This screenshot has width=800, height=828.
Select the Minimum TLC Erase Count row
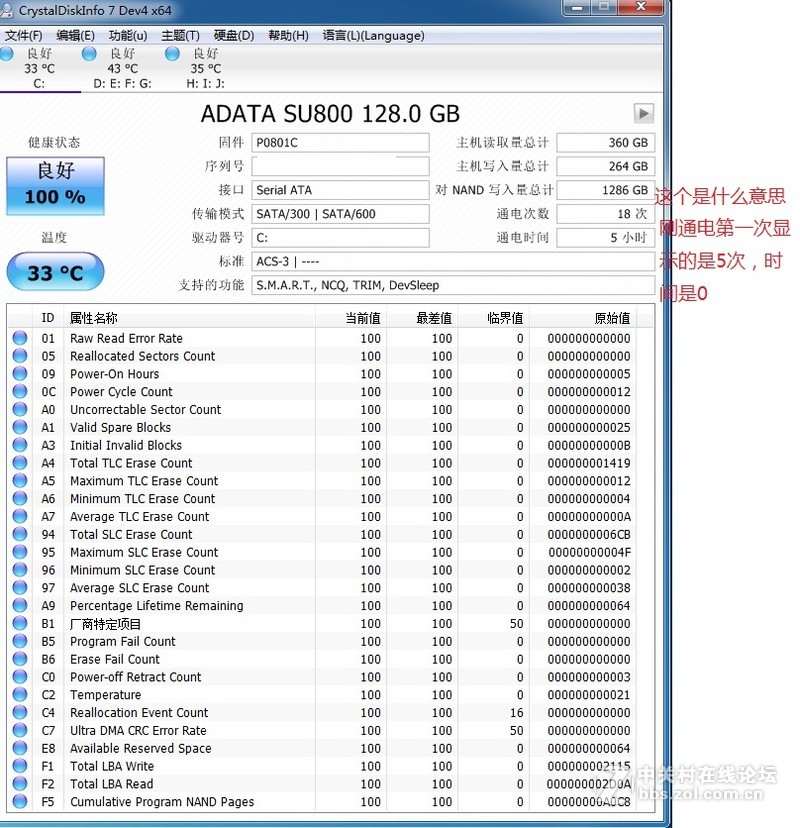pos(331,498)
